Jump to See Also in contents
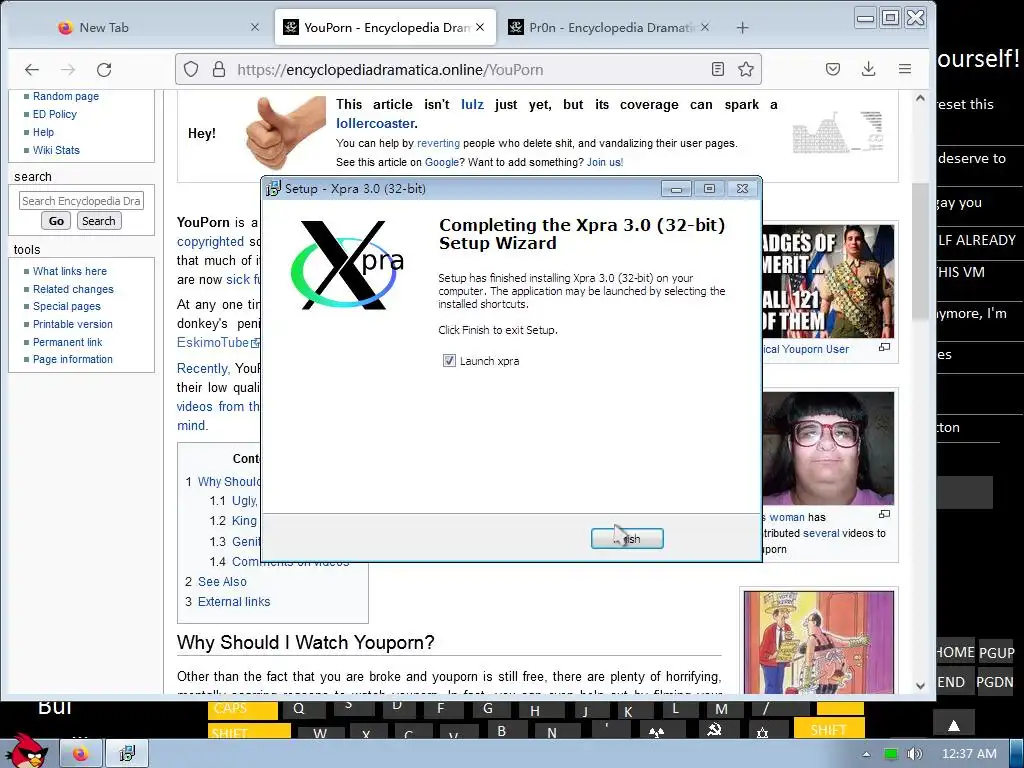 point(222,581)
